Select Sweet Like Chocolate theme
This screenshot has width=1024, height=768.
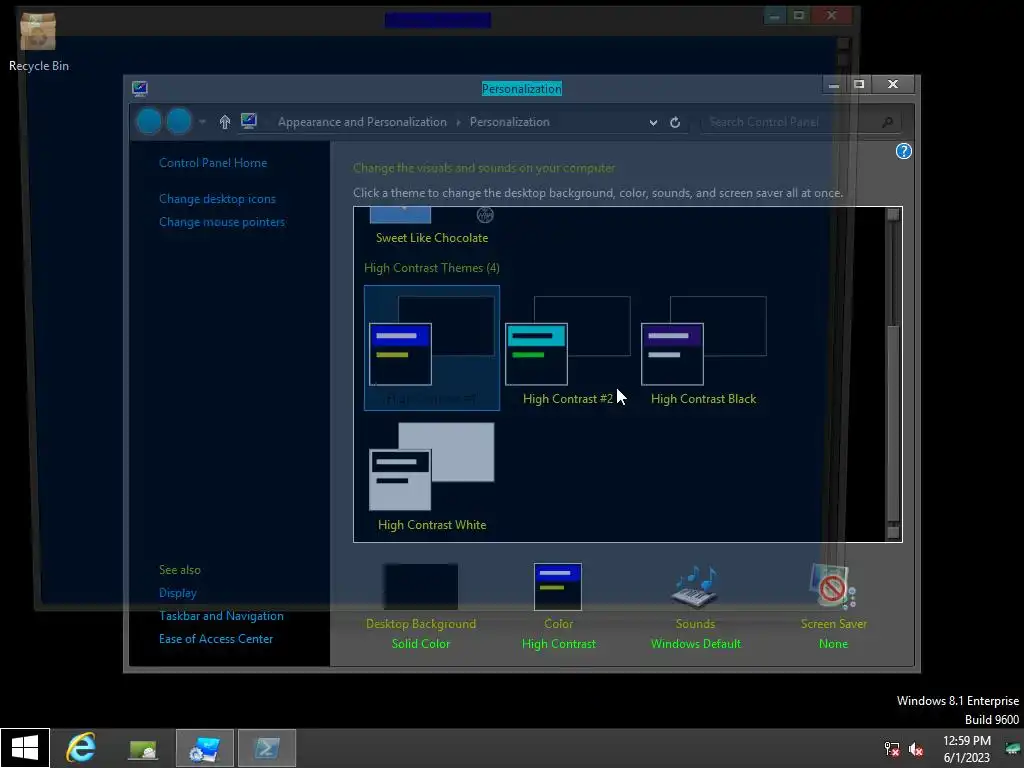pyautogui.click(x=432, y=227)
